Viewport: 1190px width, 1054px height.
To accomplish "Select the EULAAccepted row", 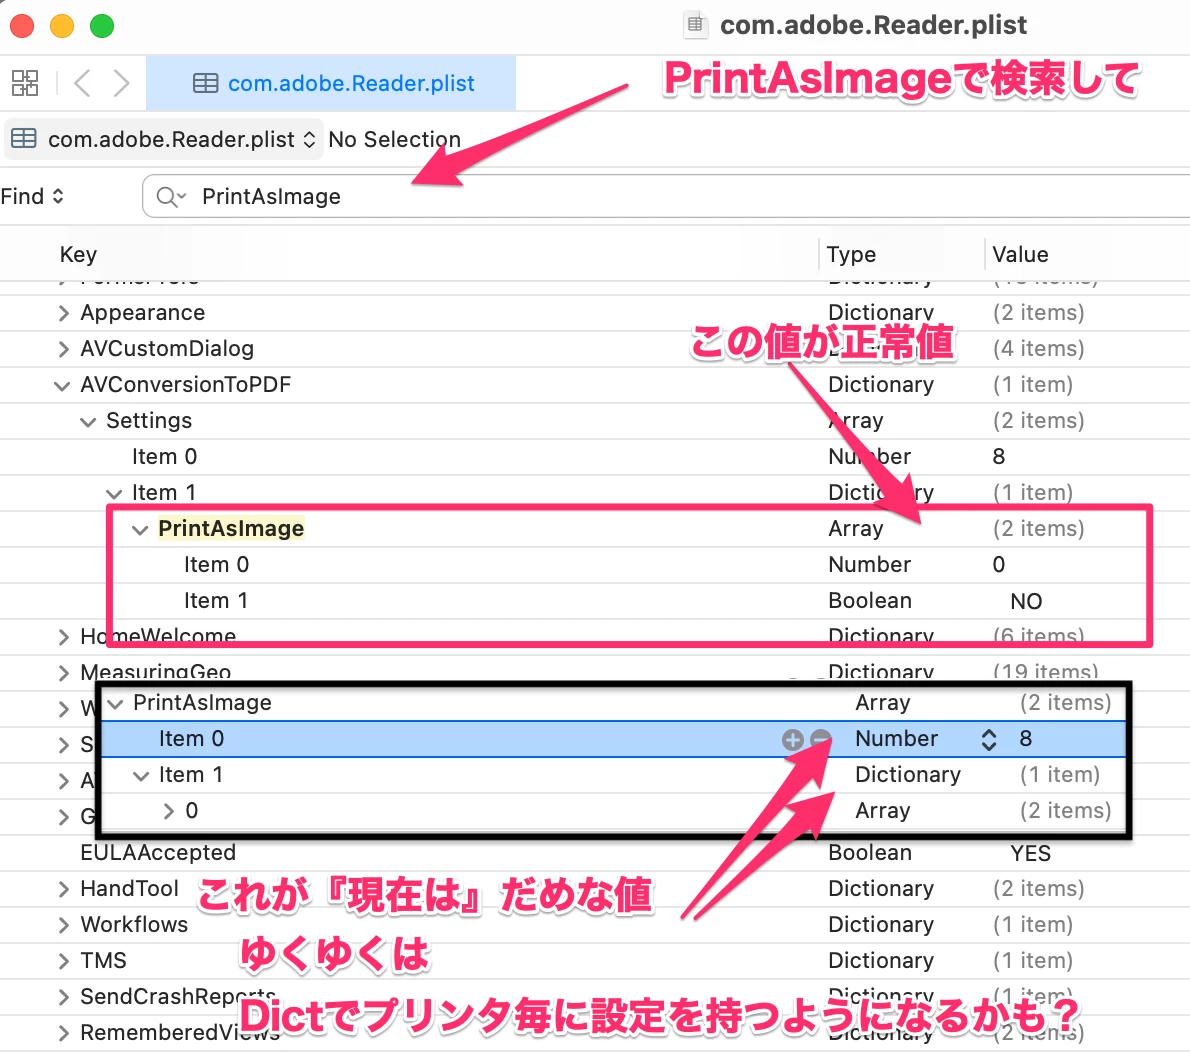I will click(595, 853).
